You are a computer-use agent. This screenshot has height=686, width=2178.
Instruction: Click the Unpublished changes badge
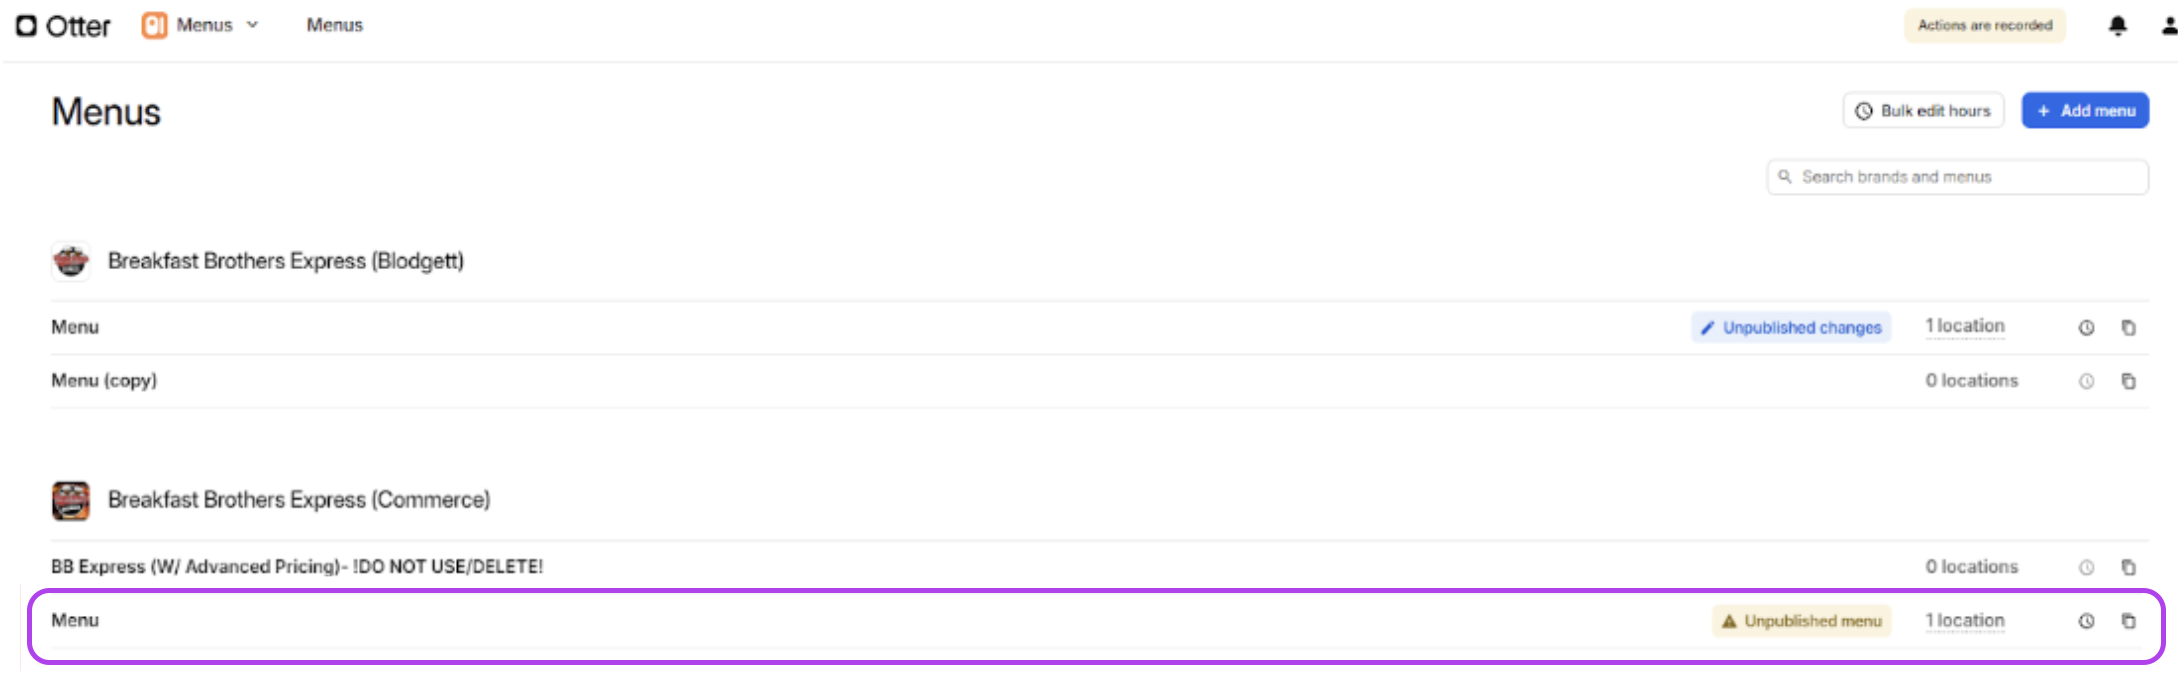coord(1791,328)
